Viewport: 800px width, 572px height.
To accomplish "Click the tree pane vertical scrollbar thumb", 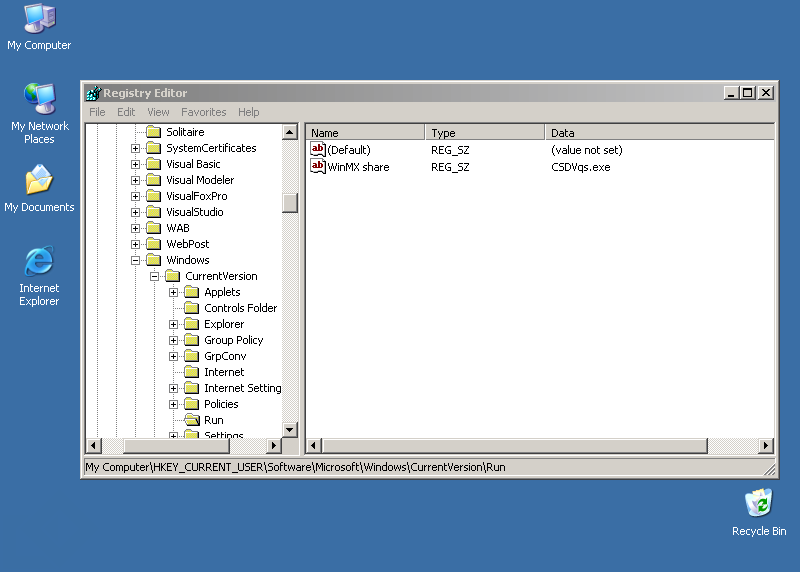I will (290, 203).
